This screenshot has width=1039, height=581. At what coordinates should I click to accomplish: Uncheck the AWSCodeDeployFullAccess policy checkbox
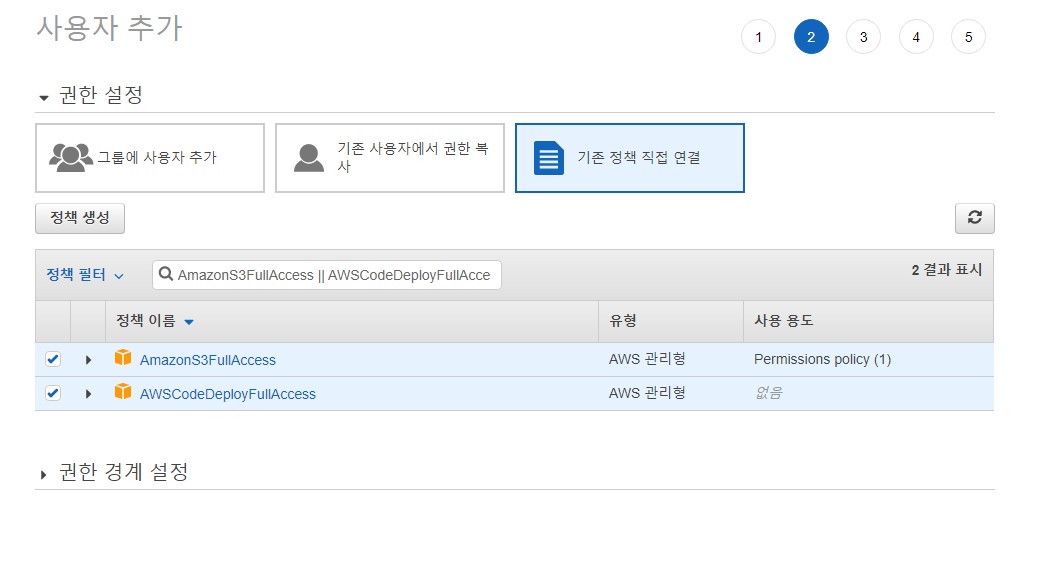[53, 393]
